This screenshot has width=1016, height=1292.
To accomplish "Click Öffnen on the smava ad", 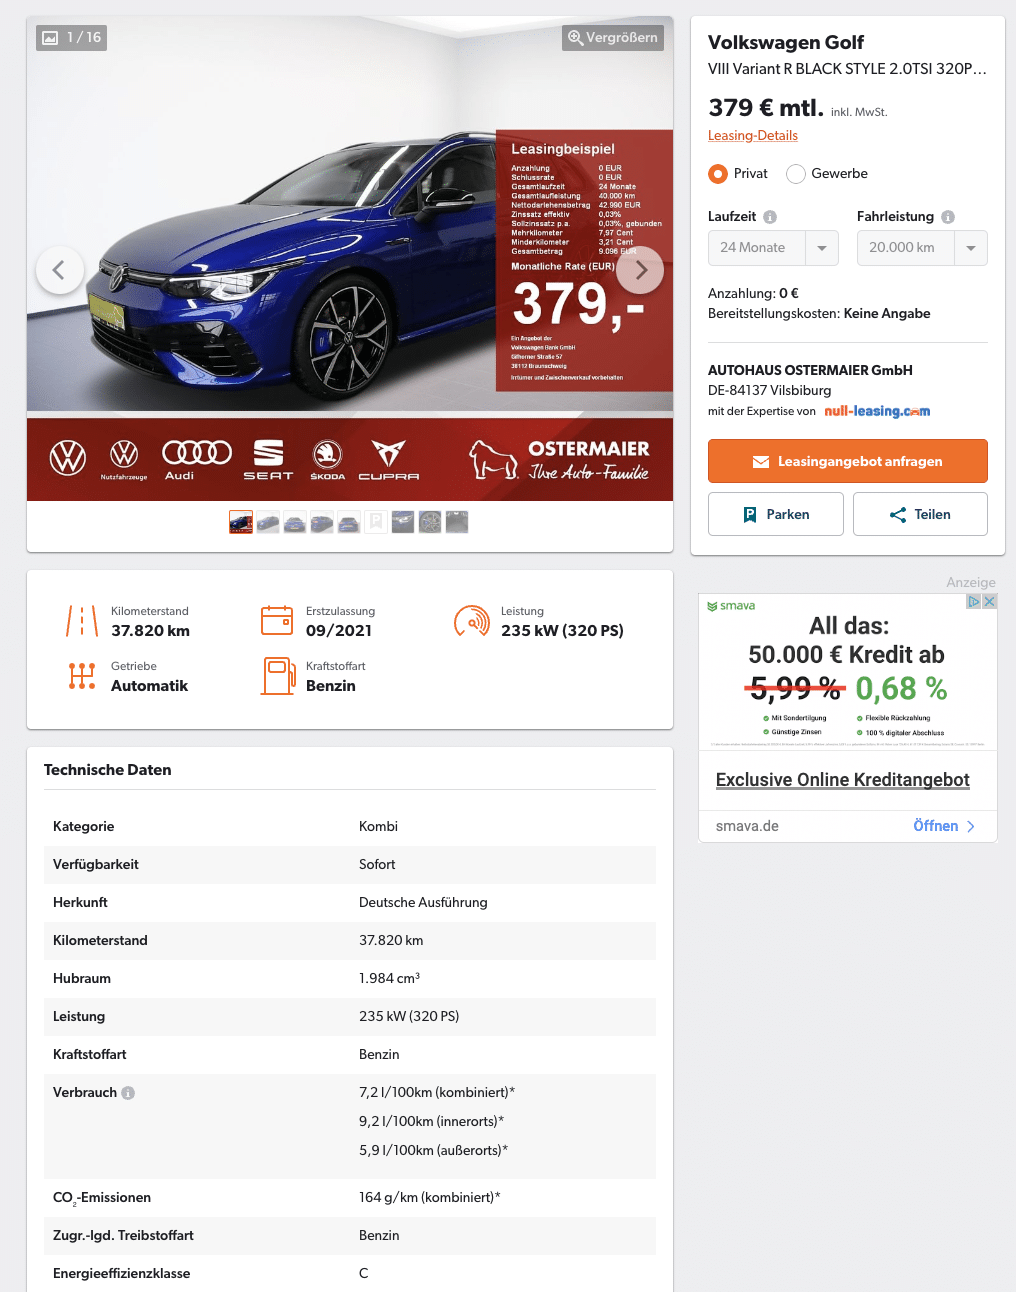I will 944,826.
